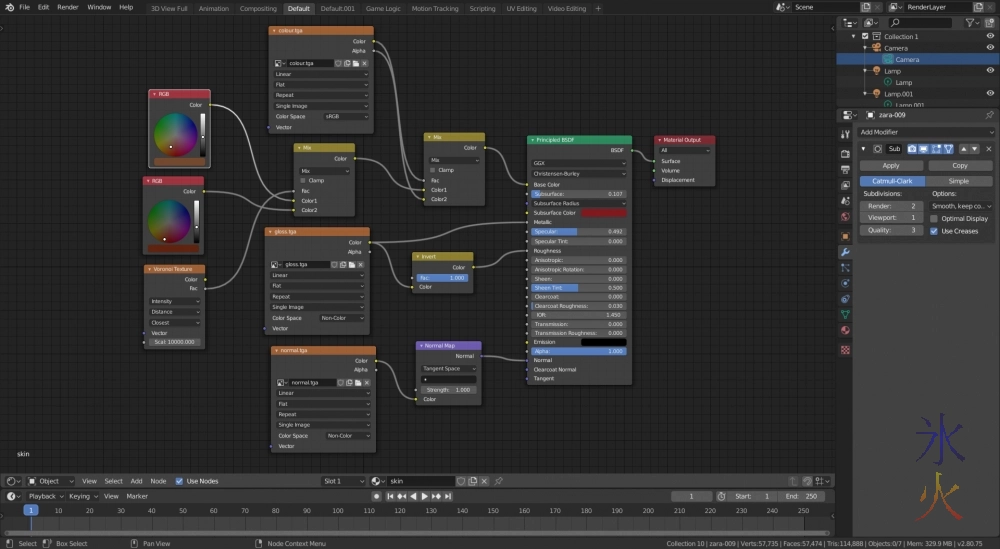Enable the Optimal Display checkbox
Image resolution: width=1000 pixels, height=549 pixels.
[934, 218]
